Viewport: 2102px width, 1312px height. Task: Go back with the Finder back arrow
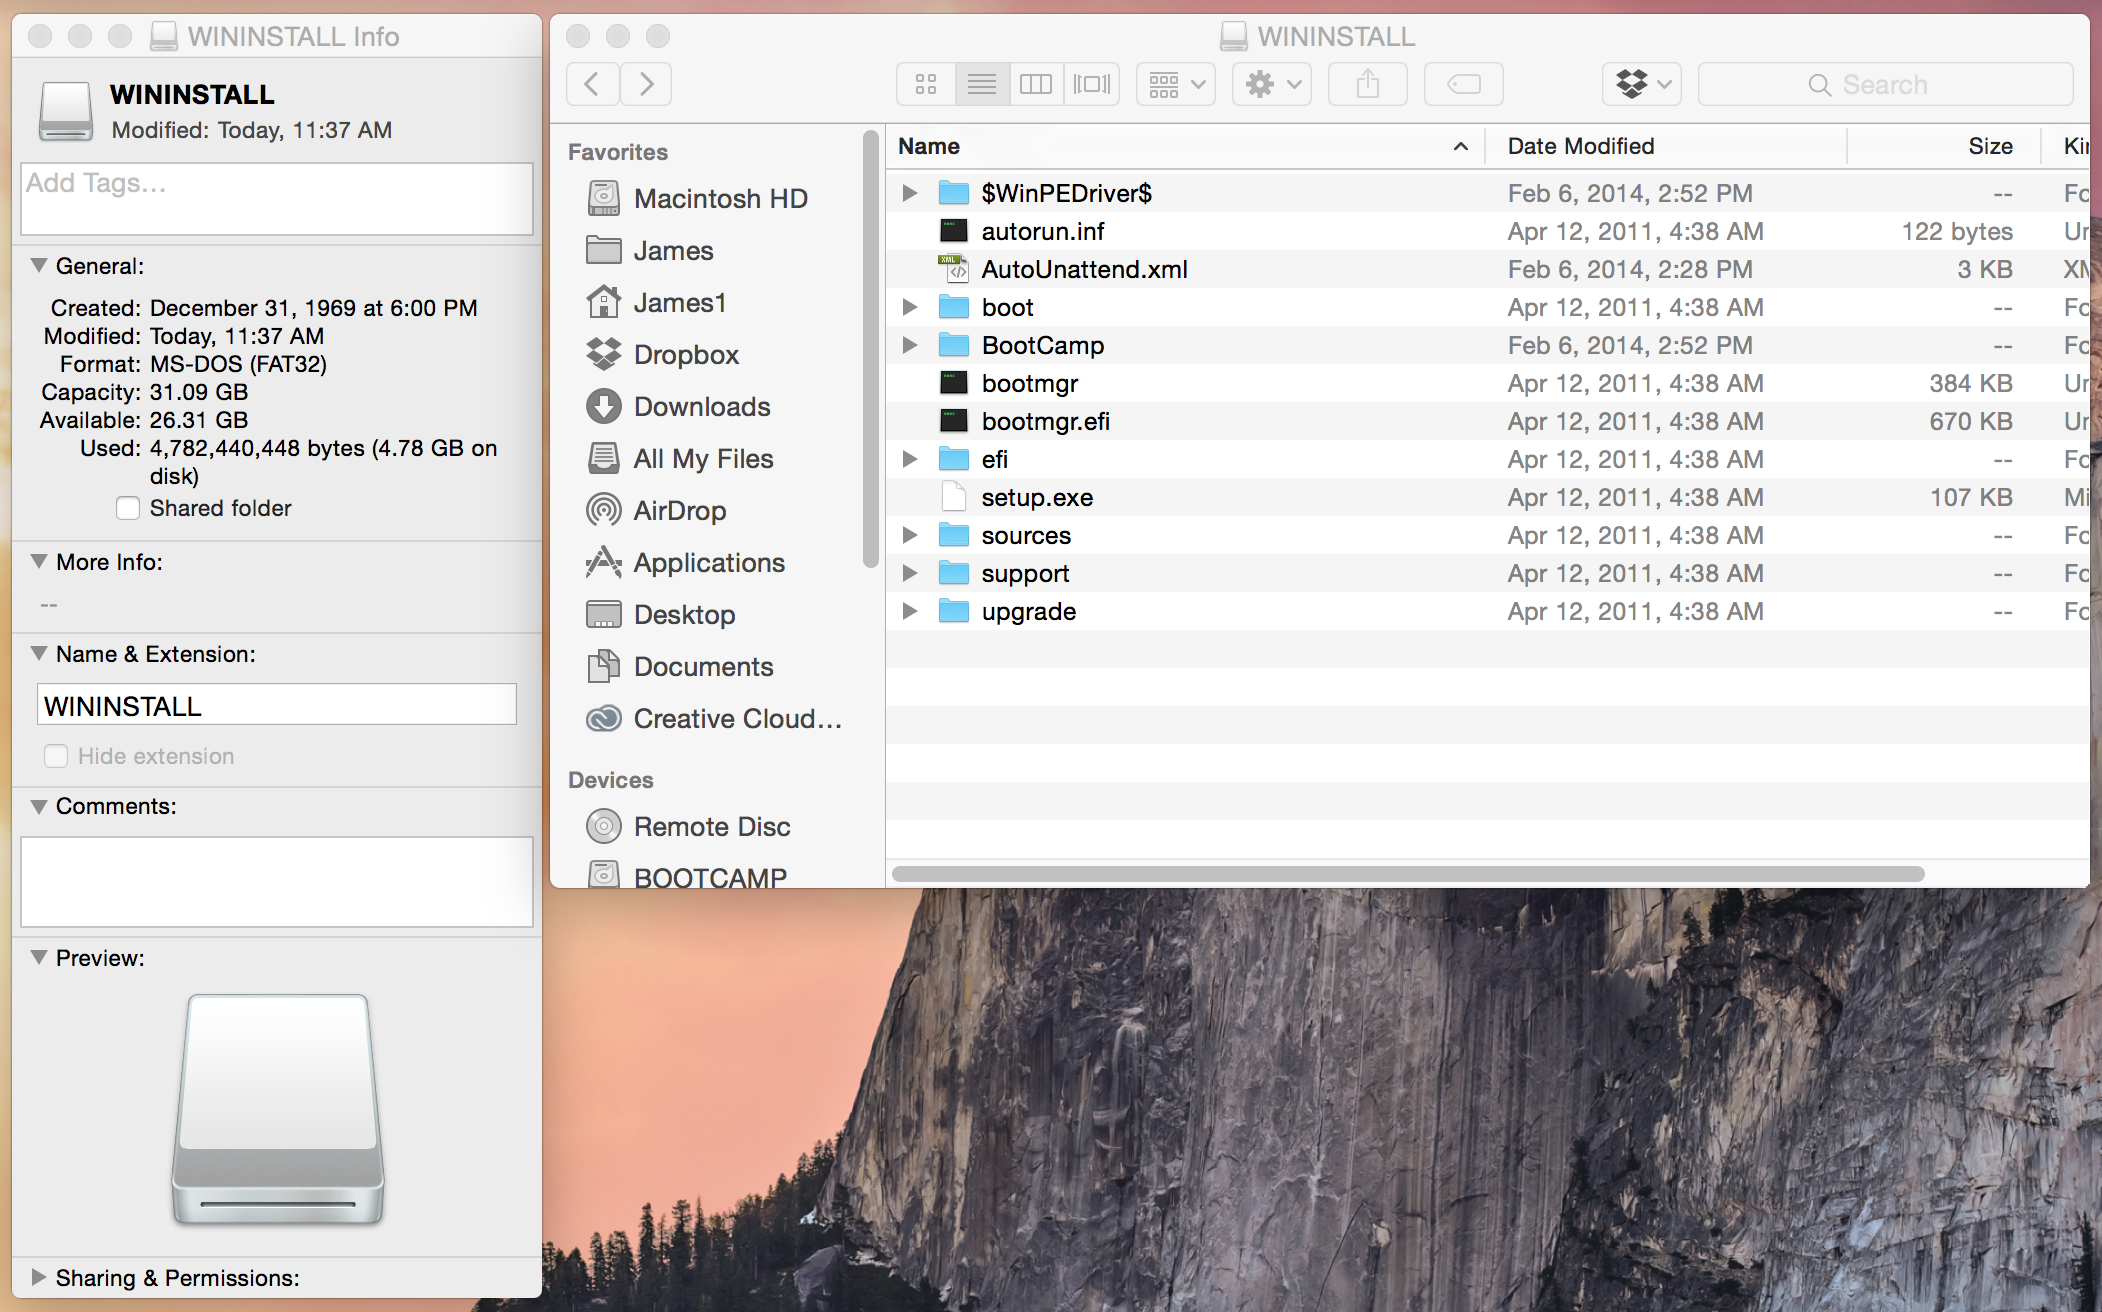(x=592, y=84)
